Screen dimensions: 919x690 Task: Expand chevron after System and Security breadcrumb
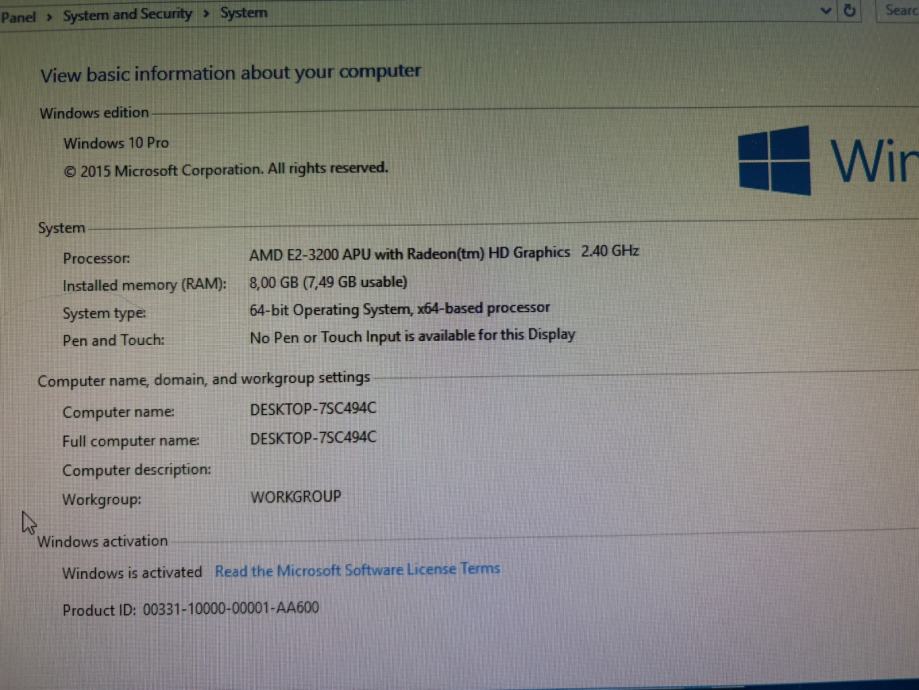coord(206,13)
